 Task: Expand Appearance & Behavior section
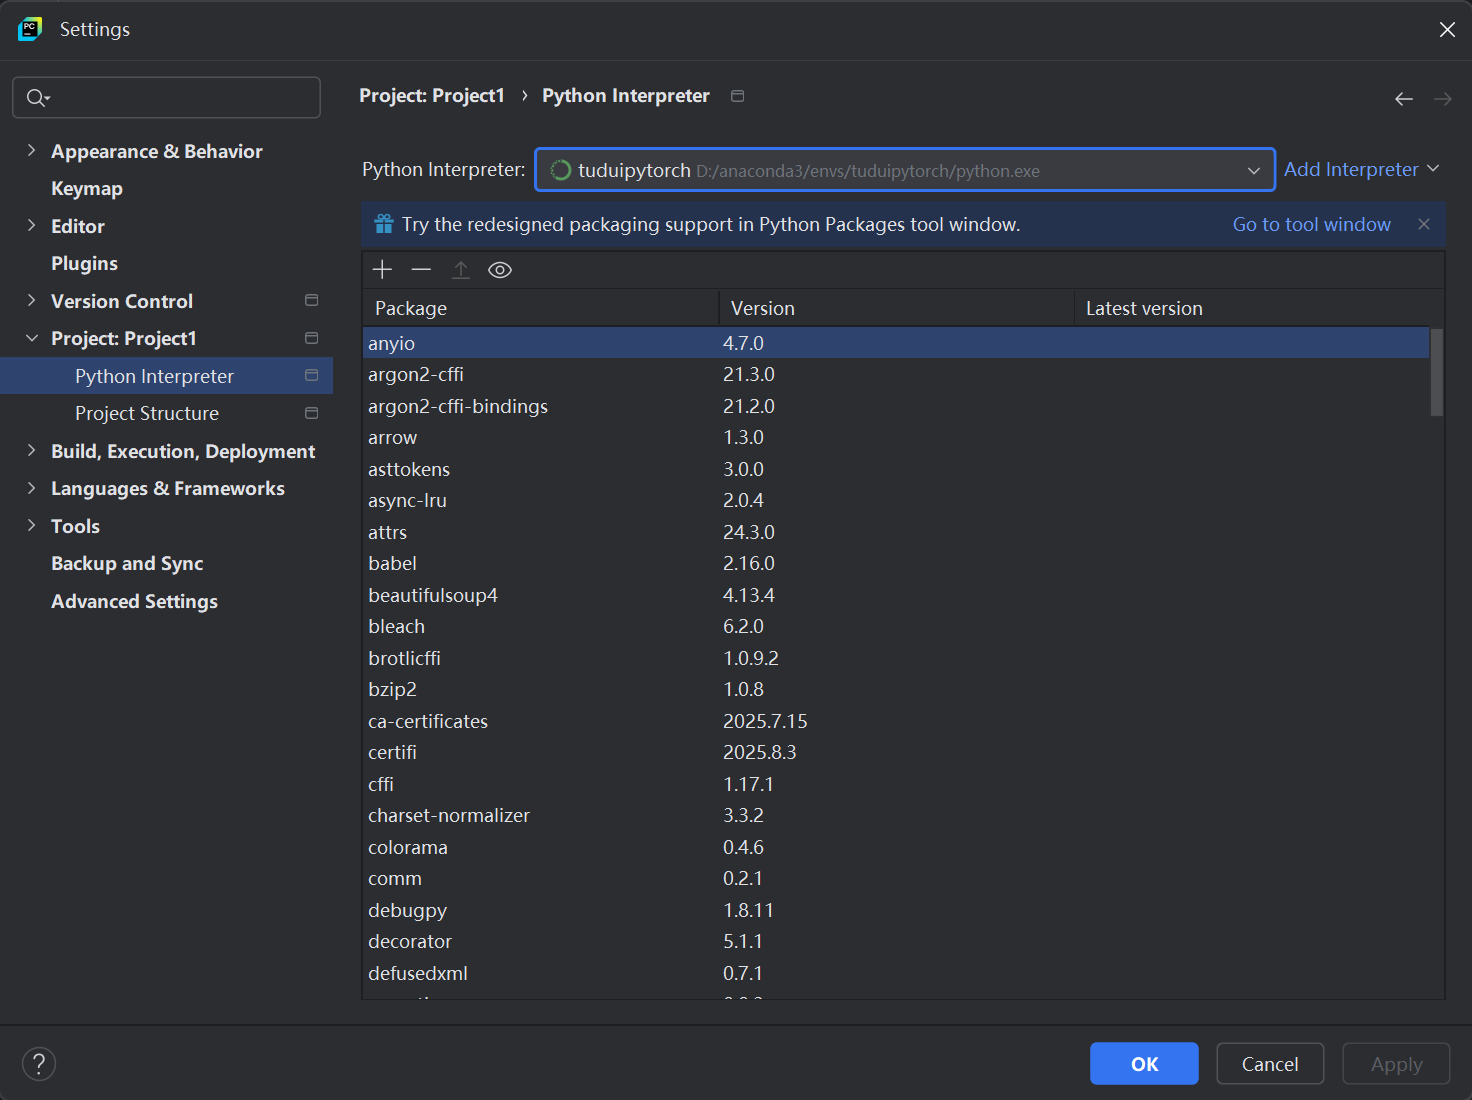pyautogui.click(x=31, y=150)
